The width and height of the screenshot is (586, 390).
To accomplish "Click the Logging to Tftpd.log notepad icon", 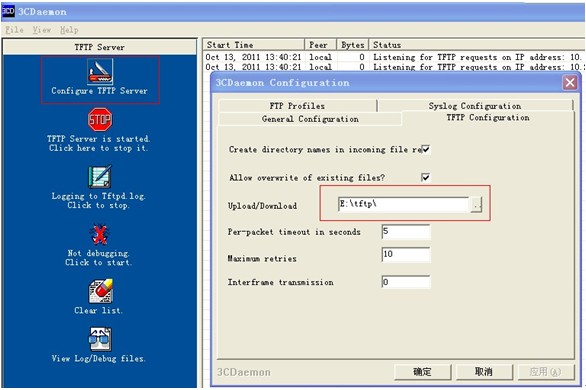I will click(x=100, y=176).
